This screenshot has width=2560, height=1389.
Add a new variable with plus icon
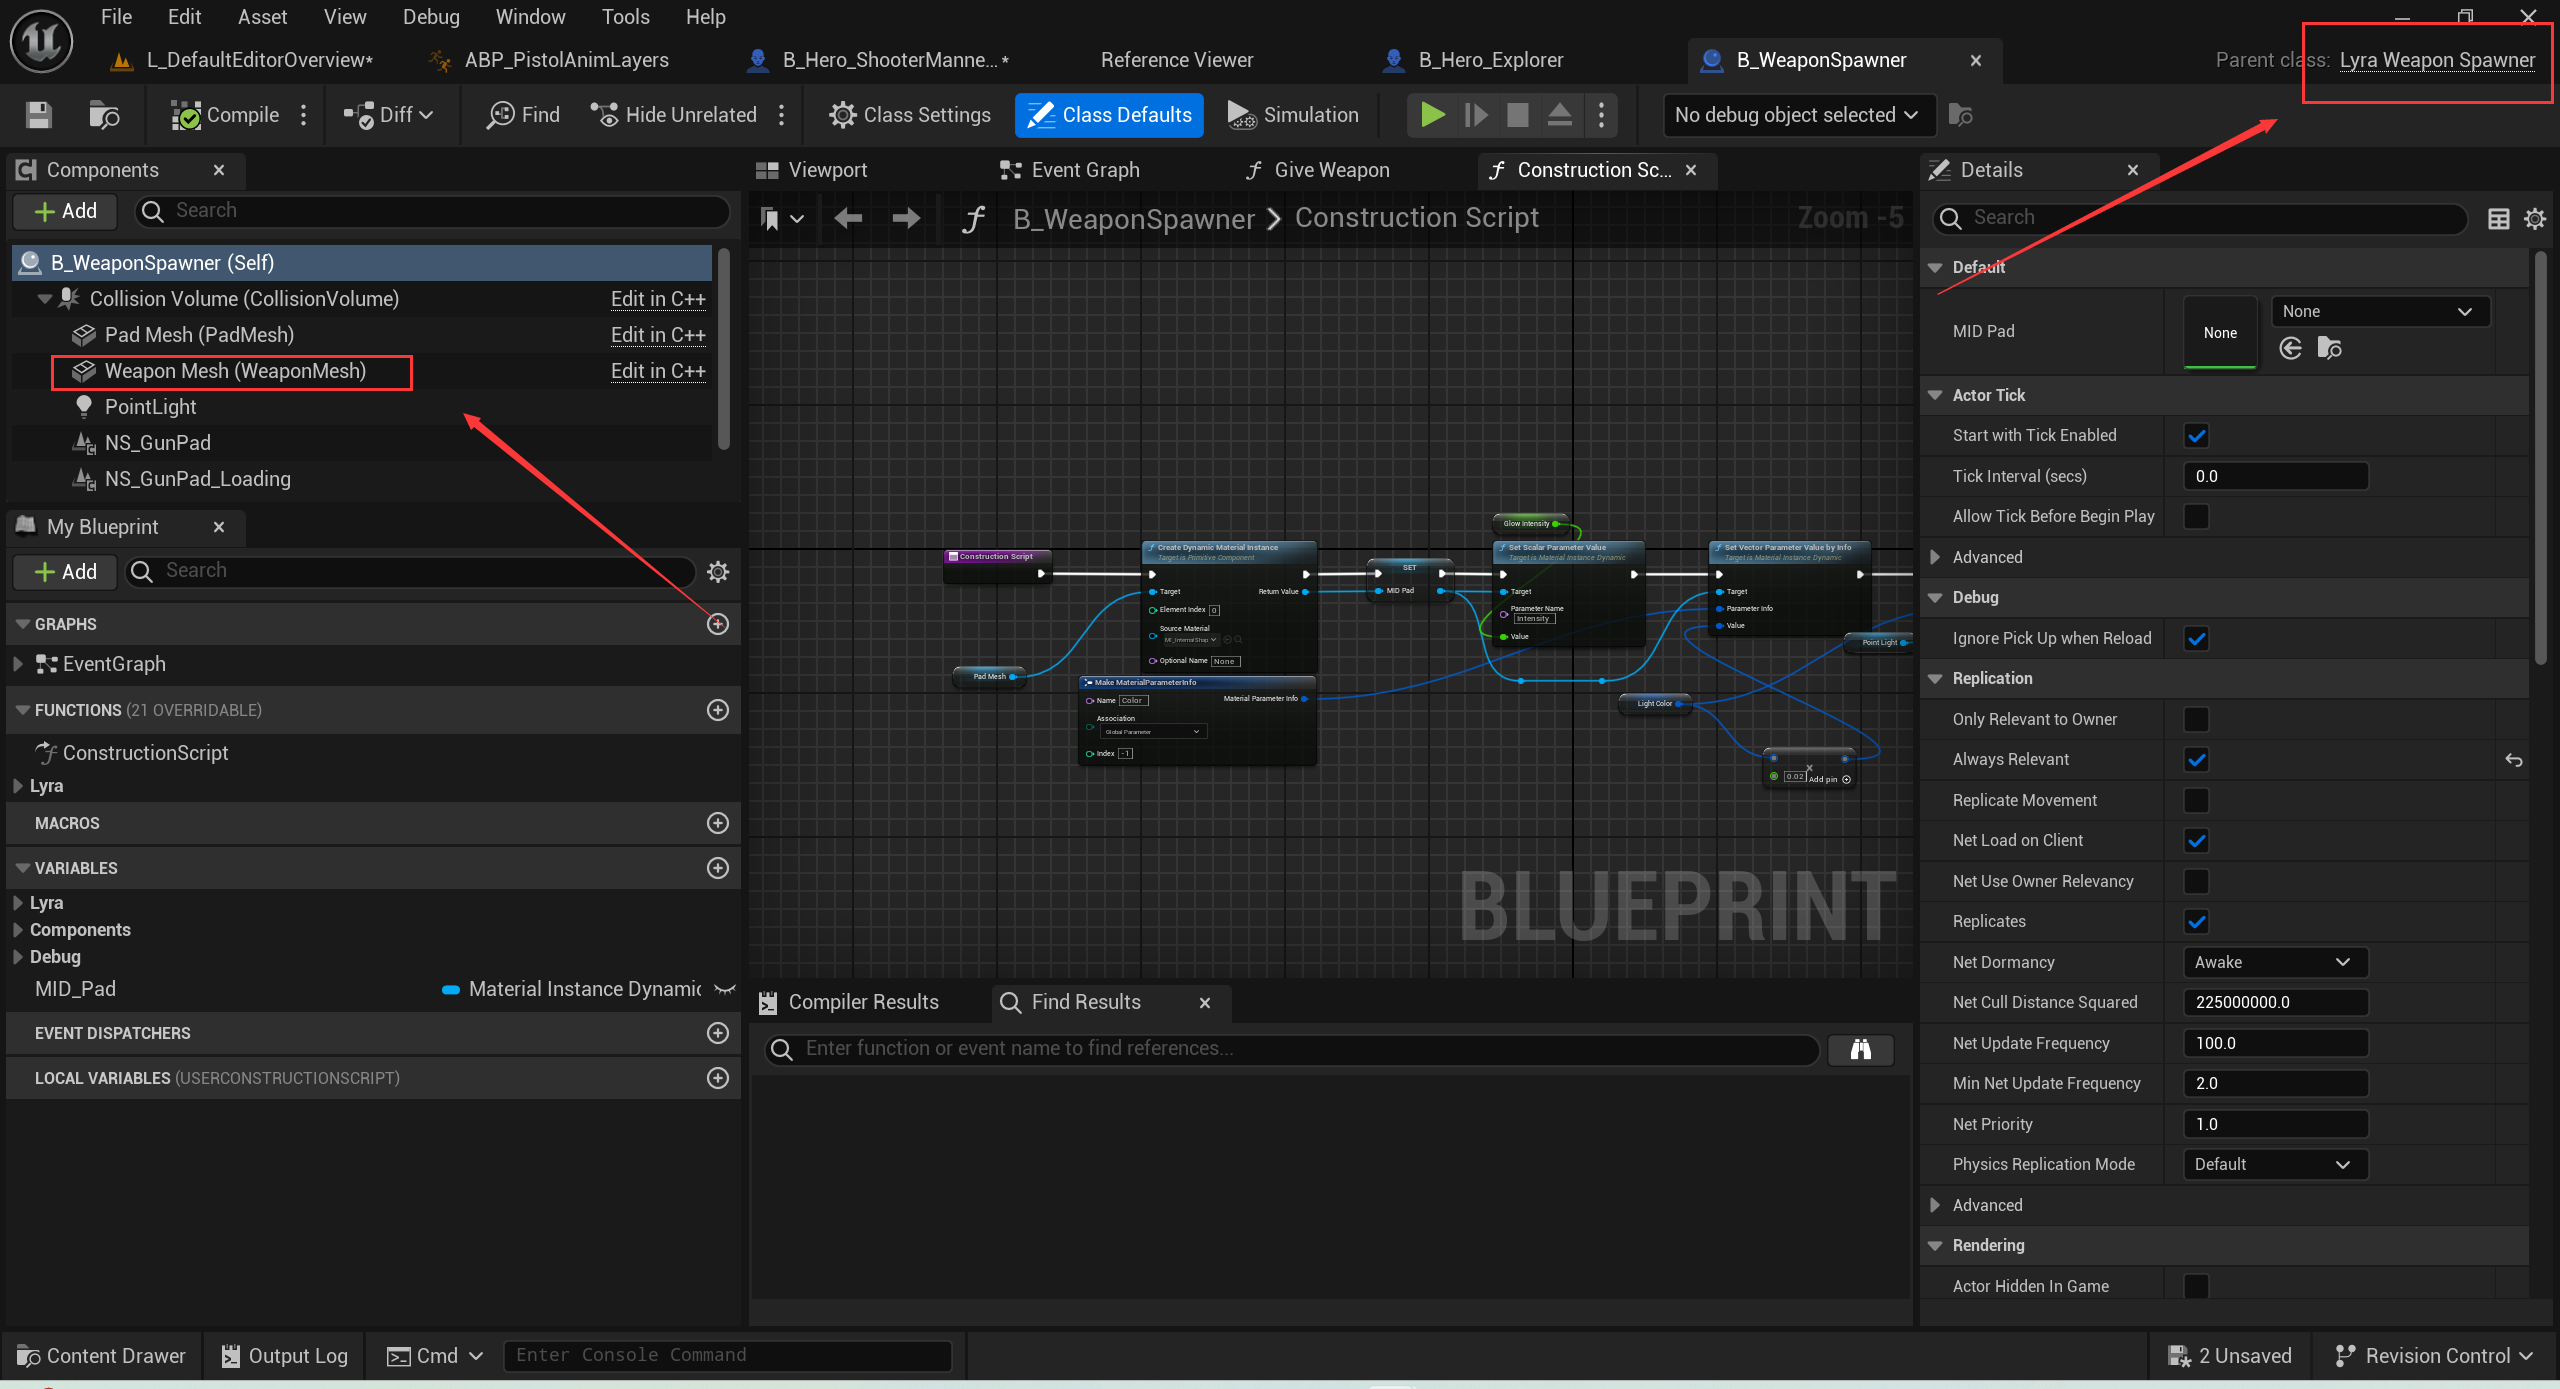[718, 868]
